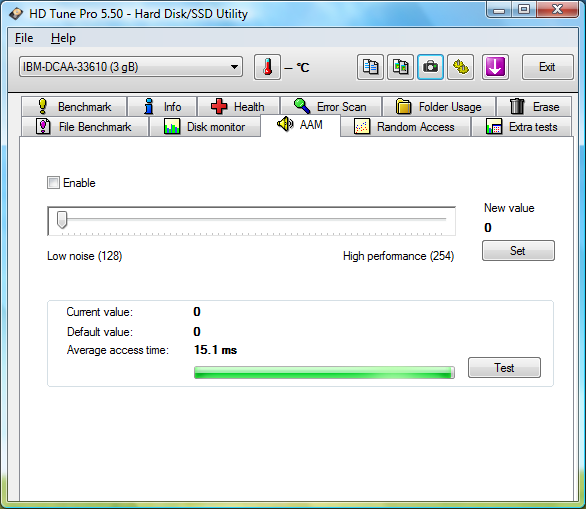
Task: Open the File Benchmark tab
Action: (x=85, y=127)
